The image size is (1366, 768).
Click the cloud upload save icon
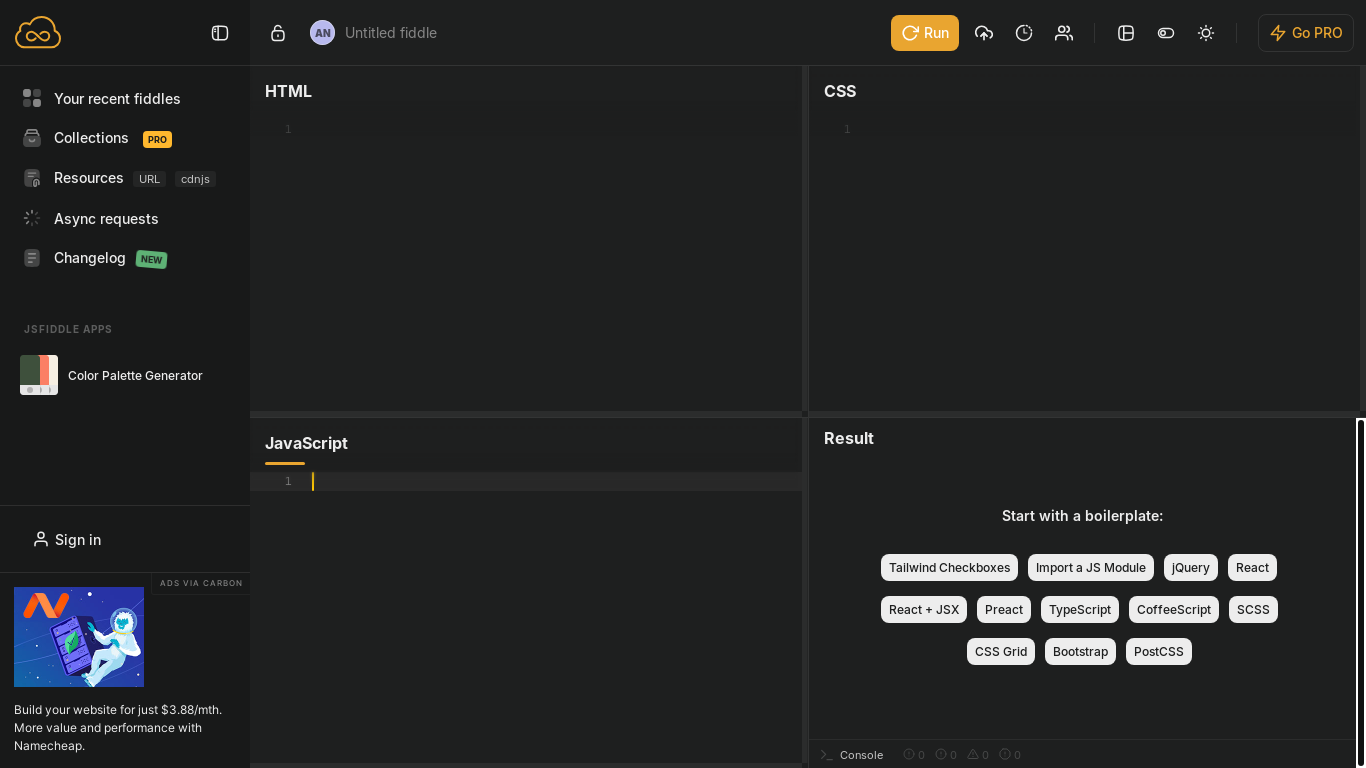[984, 33]
